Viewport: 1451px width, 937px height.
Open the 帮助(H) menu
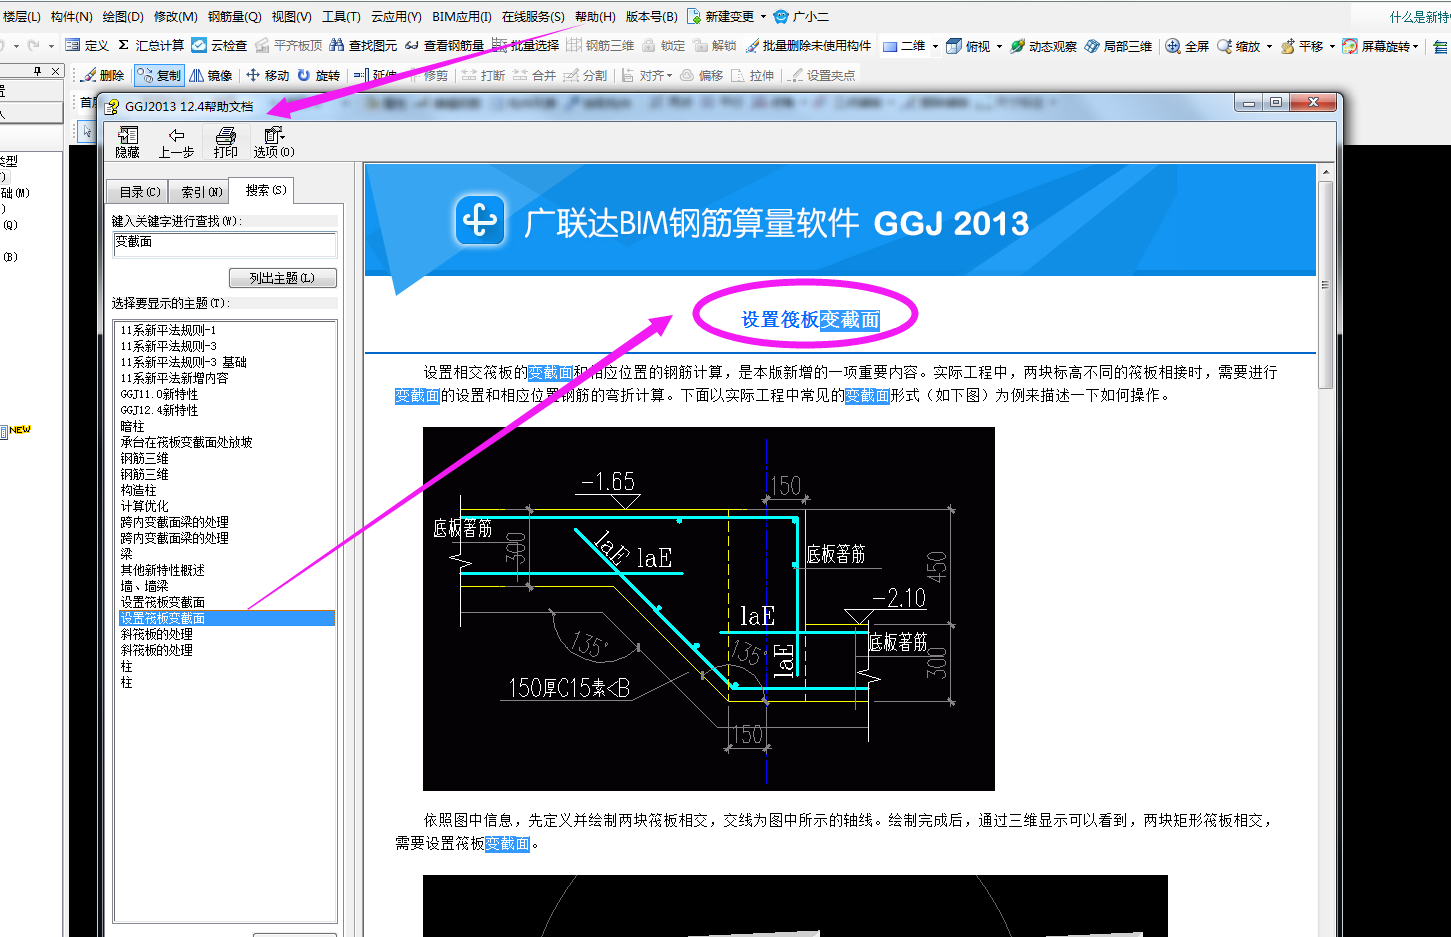595,17
